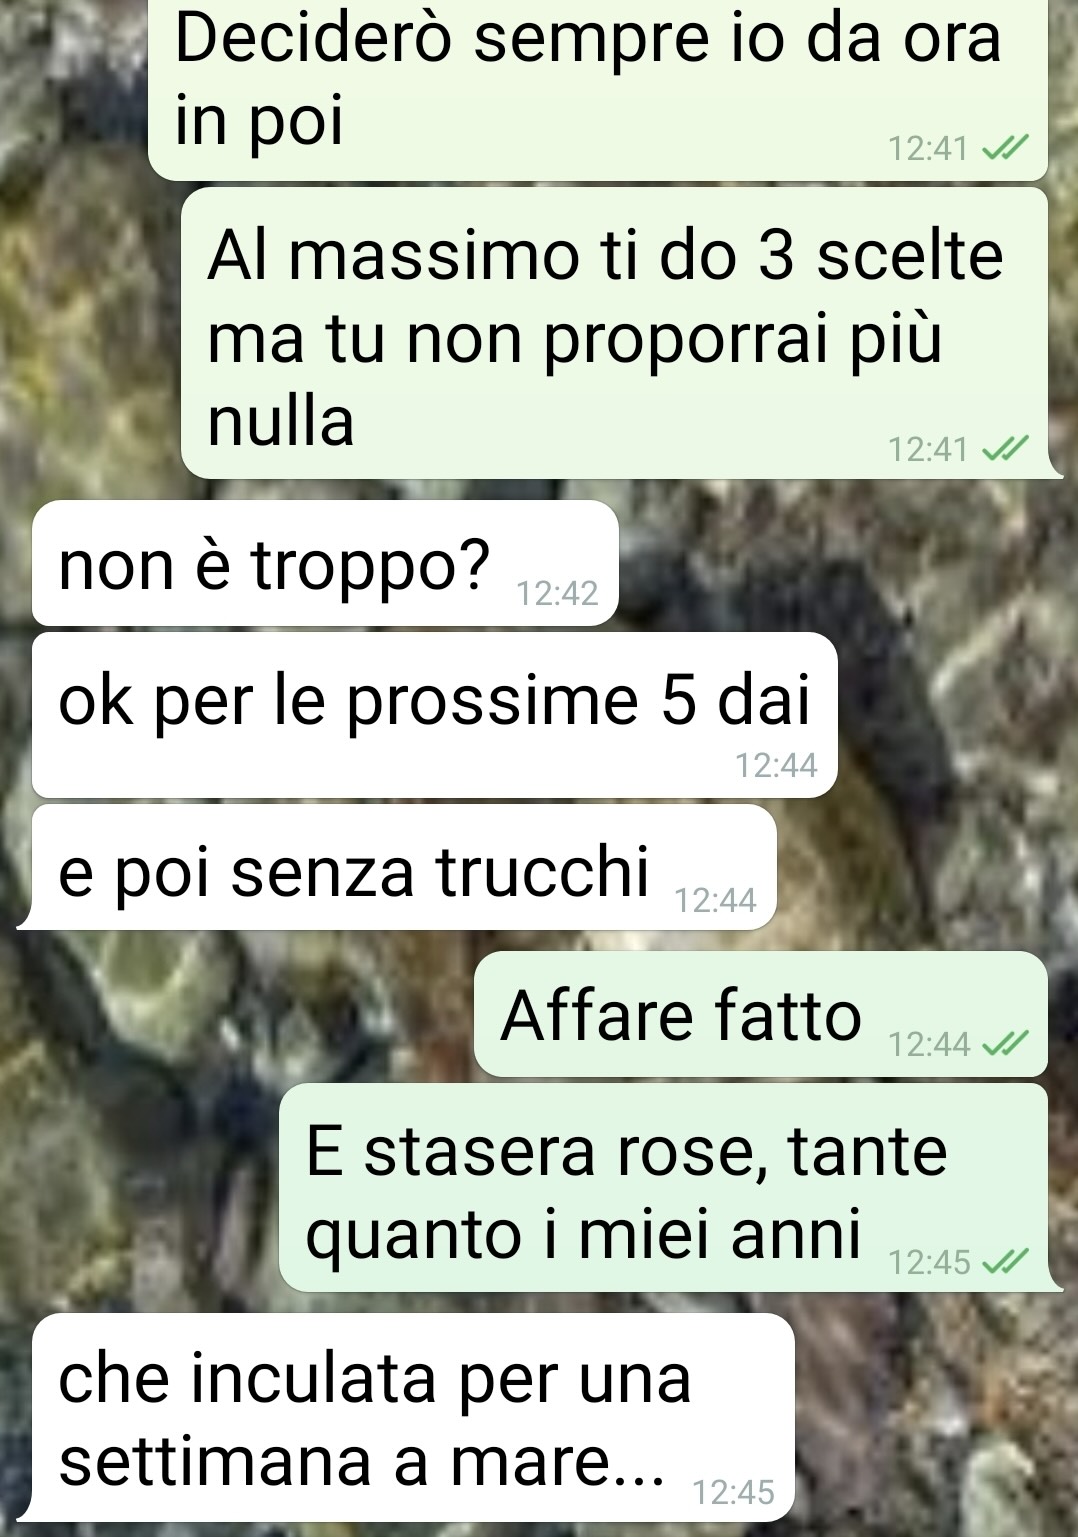The width and height of the screenshot is (1078, 1537).
Task: Select 'E stasera rose, tante quanto i miei anni'
Action: [x=670, y=1188]
